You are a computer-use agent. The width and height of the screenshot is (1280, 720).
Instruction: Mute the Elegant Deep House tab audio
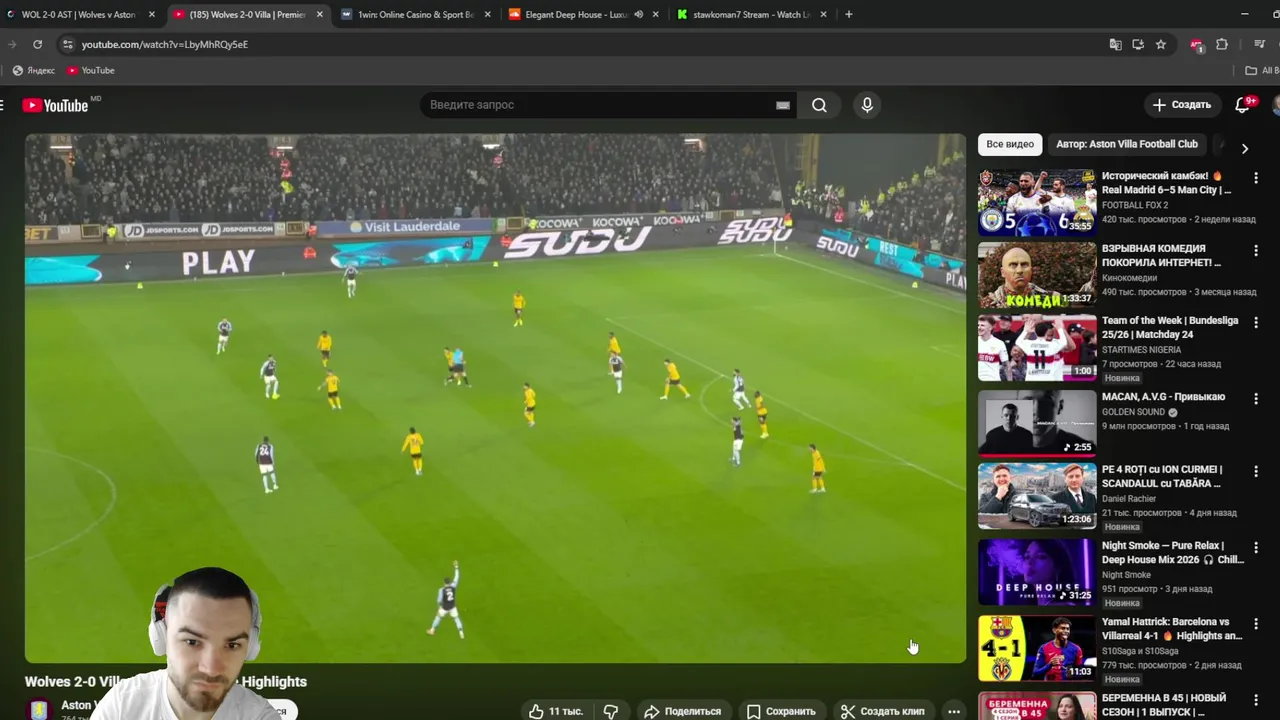click(x=638, y=14)
